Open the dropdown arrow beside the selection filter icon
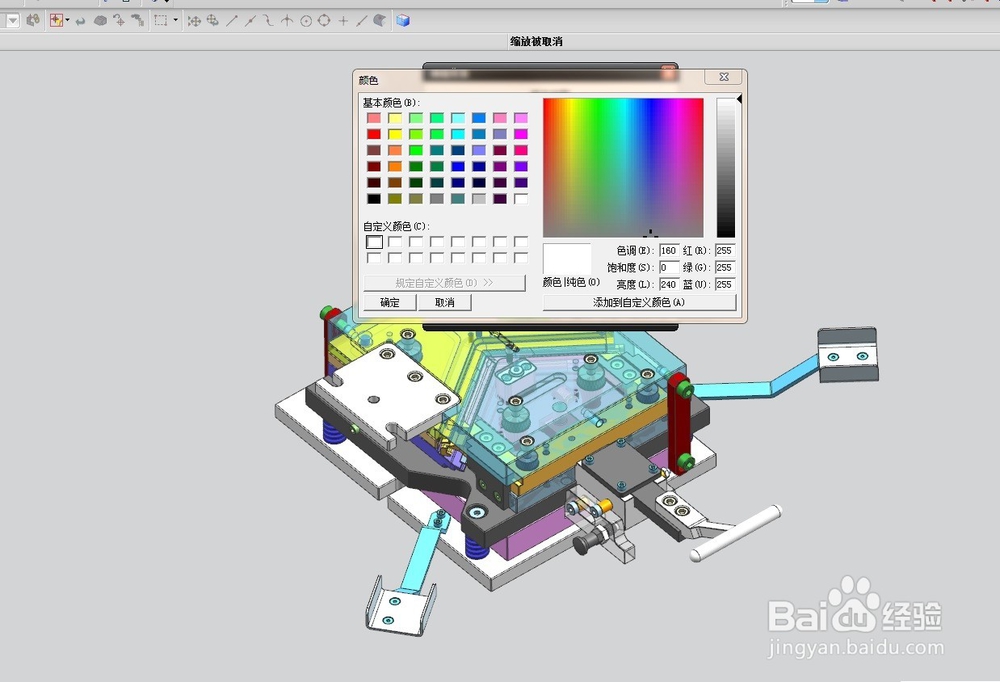1000x682 pixels. coord(68,20)
